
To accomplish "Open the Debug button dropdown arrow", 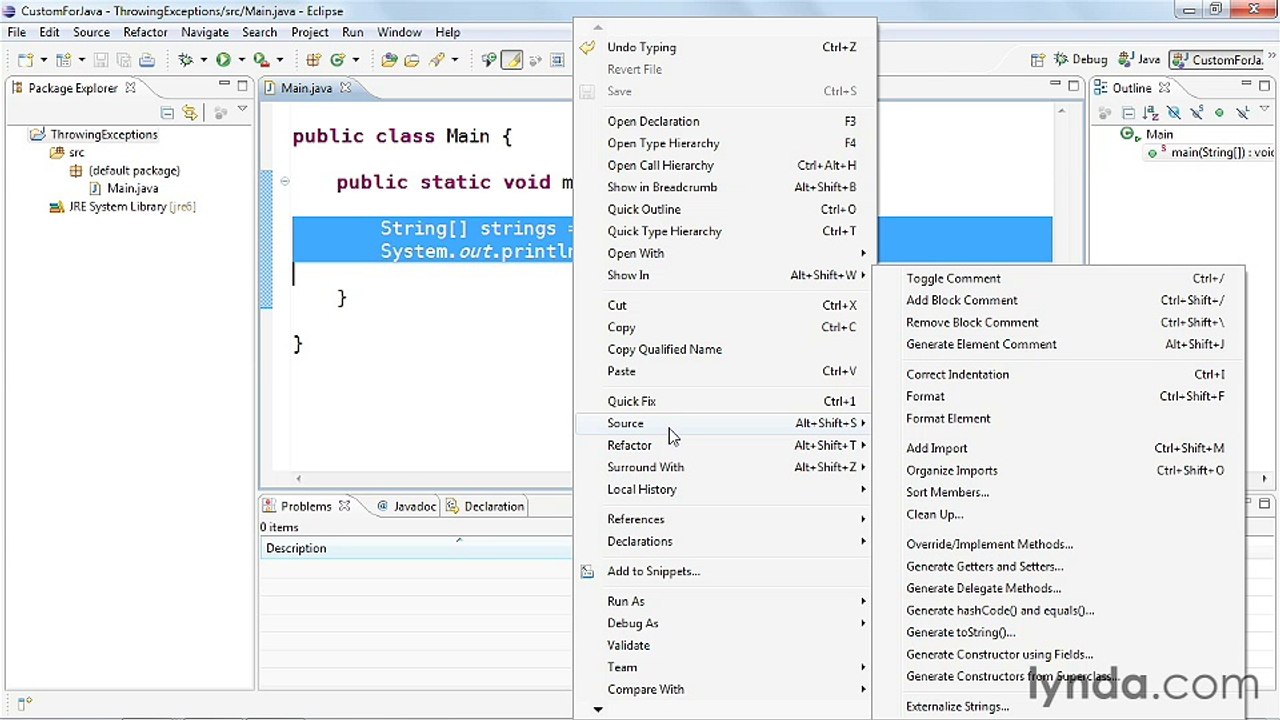I will (203, 60).
